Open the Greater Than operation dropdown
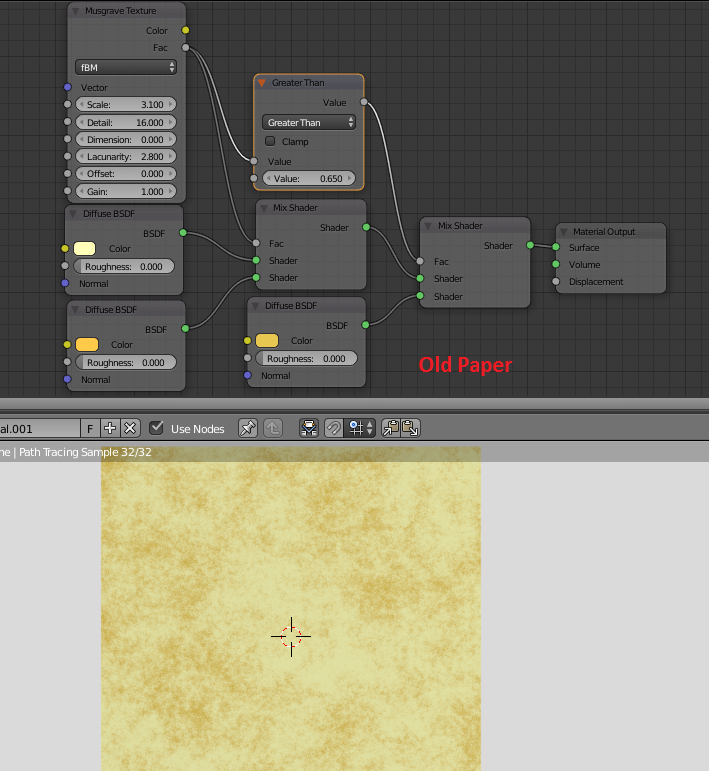This screenshot has height=771, width=709. pyautogui.click(x=309, y=122)
